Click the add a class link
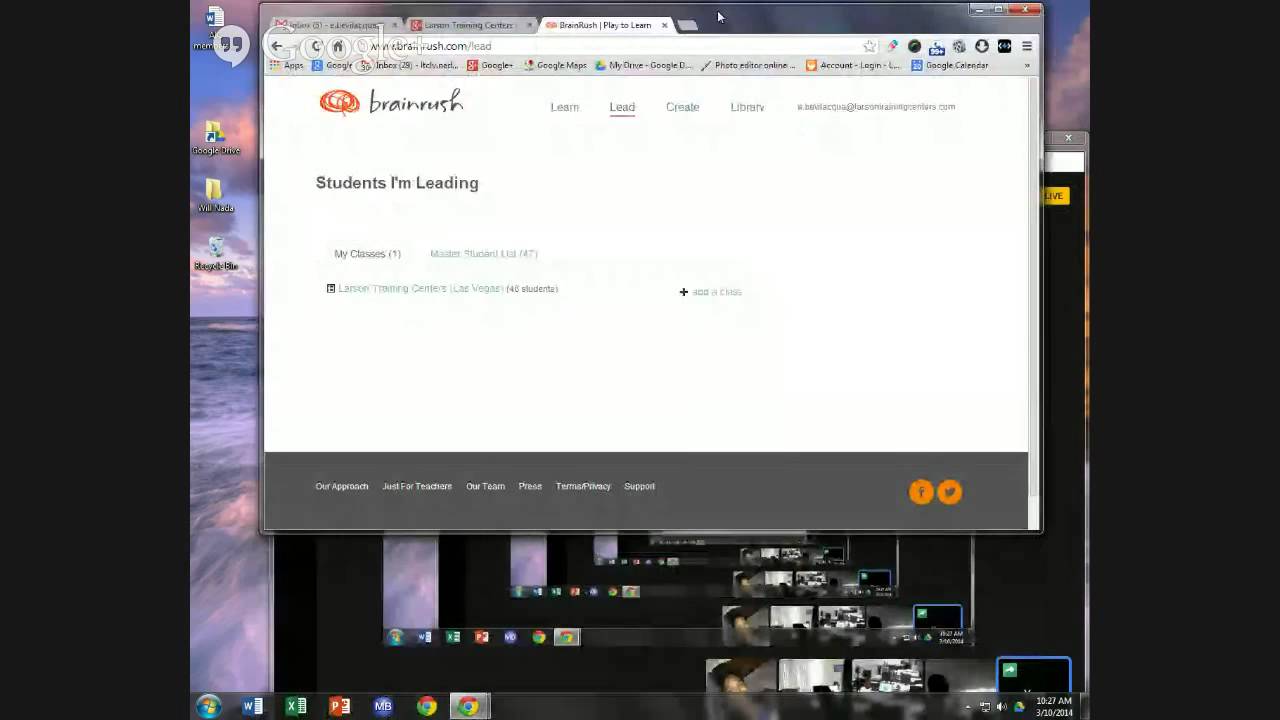 717,292
